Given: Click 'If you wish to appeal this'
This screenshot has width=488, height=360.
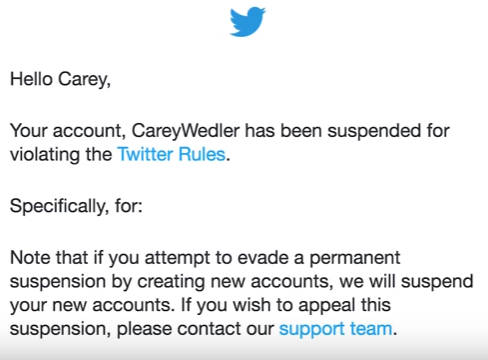Looking at the screenshot, I should (x=286, y=305).
